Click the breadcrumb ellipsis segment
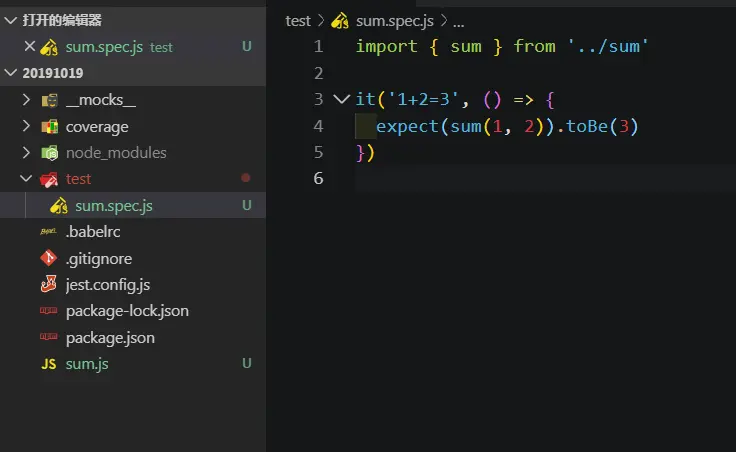Image resolution: width=736 pixels, height=452 pixels. pos(459,23)
